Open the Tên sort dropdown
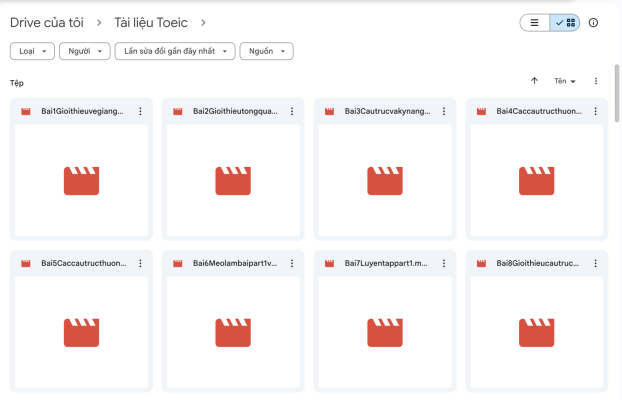This screenshot has width=622, height=400. click(564, 81)
